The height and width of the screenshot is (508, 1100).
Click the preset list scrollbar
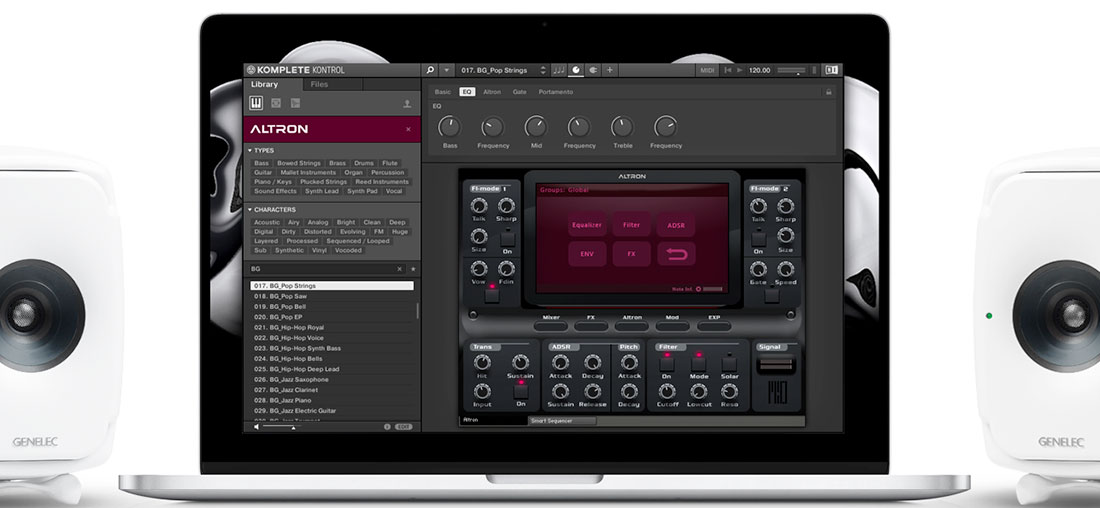(x=418, y=310)
